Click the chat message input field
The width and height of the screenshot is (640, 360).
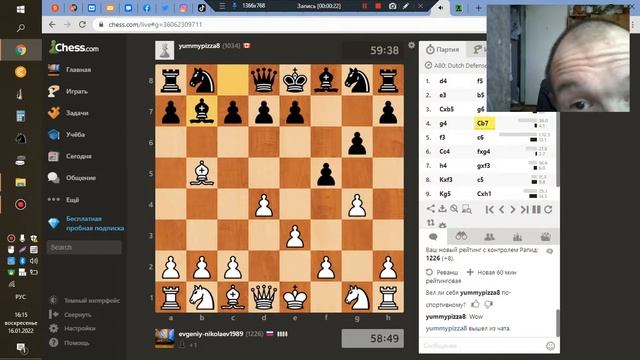pyautogui.click(x=482, y=346)
